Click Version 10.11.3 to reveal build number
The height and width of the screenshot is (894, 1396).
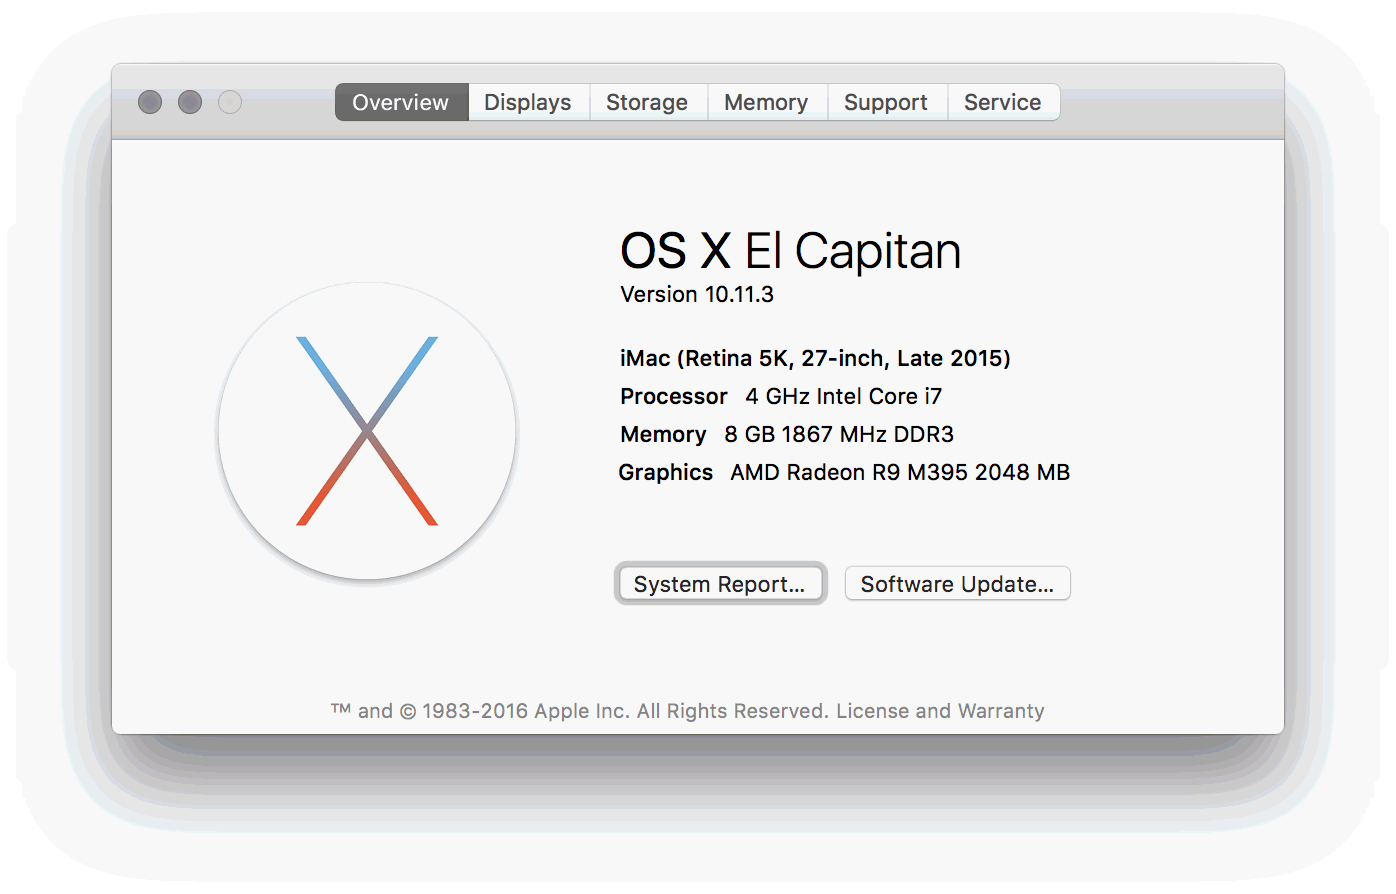pyautogui.click(x=695, y=294)
